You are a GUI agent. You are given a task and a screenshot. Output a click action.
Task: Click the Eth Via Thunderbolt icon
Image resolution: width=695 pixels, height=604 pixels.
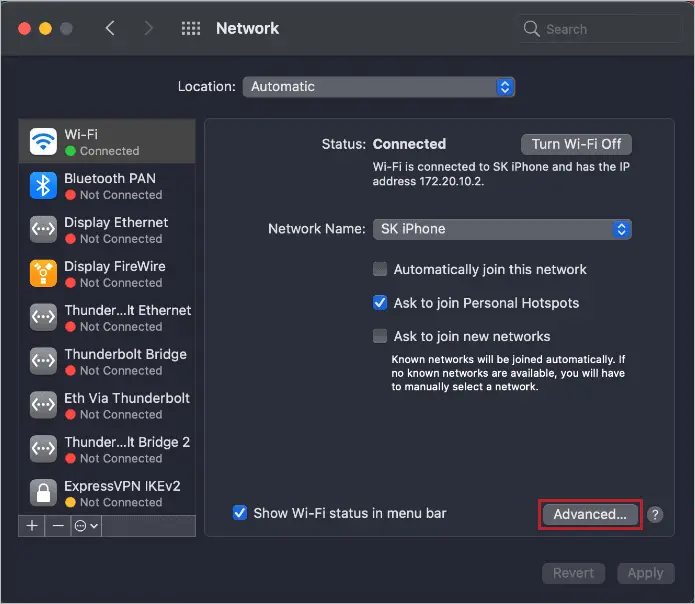pos(43,405)
